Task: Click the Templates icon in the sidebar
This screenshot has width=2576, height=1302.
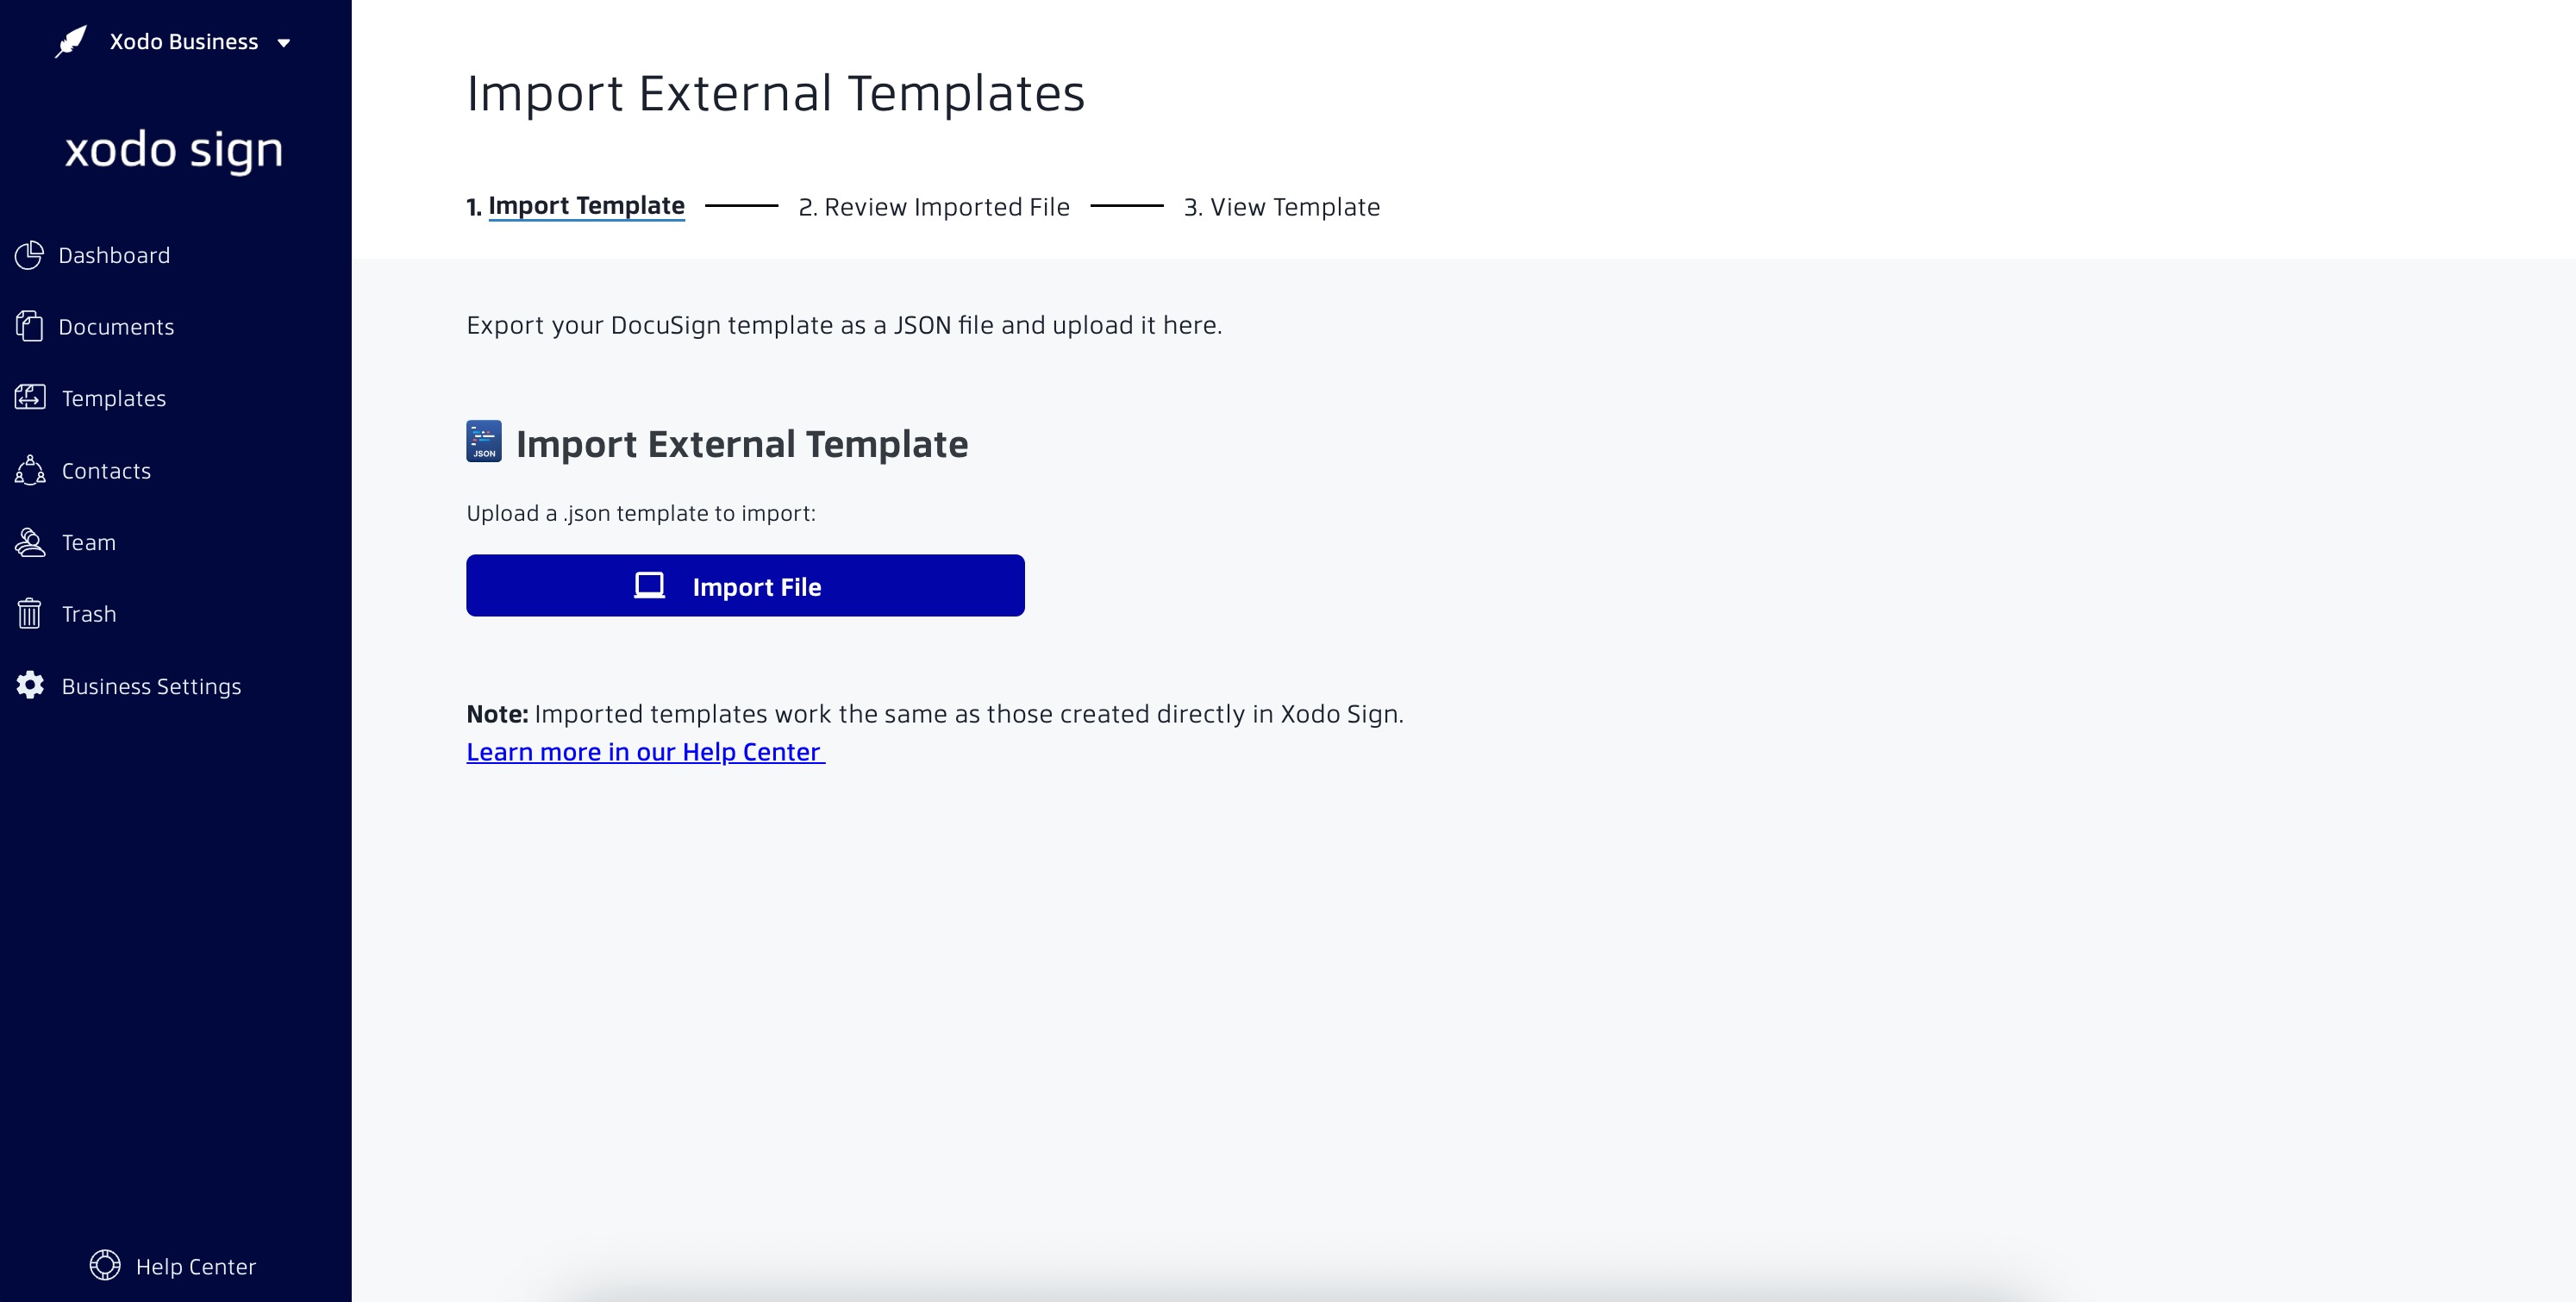Action: point(29,397)
